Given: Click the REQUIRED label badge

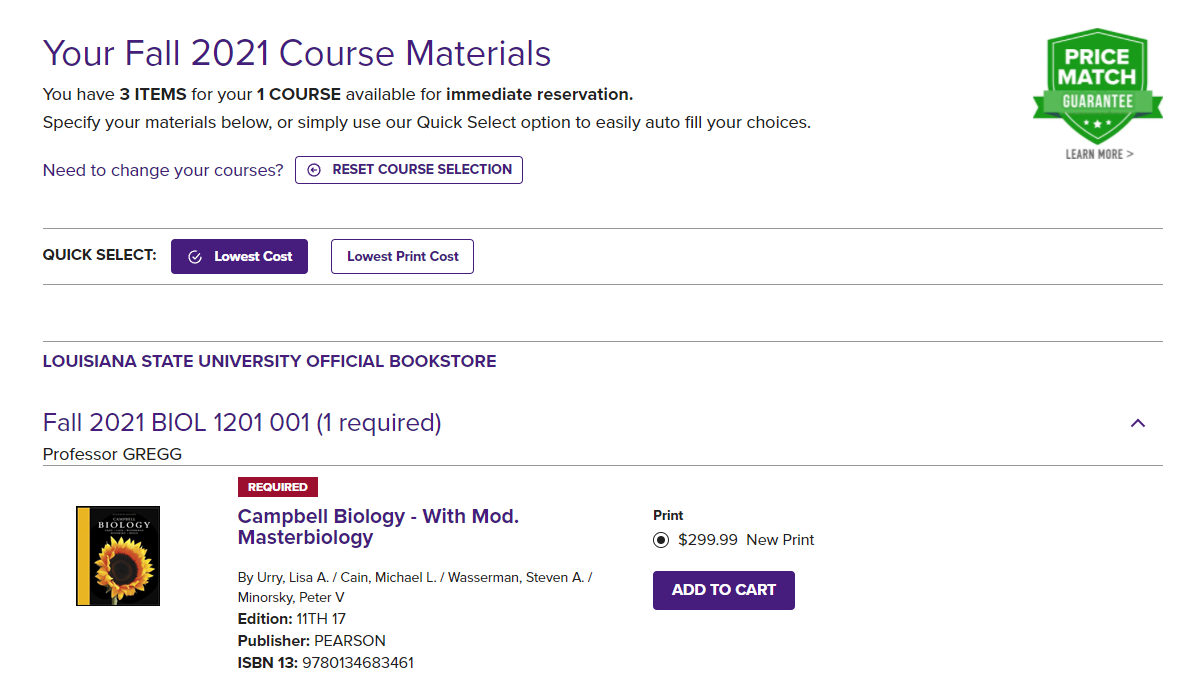Looking at the screenshot, I should [278, 487].
